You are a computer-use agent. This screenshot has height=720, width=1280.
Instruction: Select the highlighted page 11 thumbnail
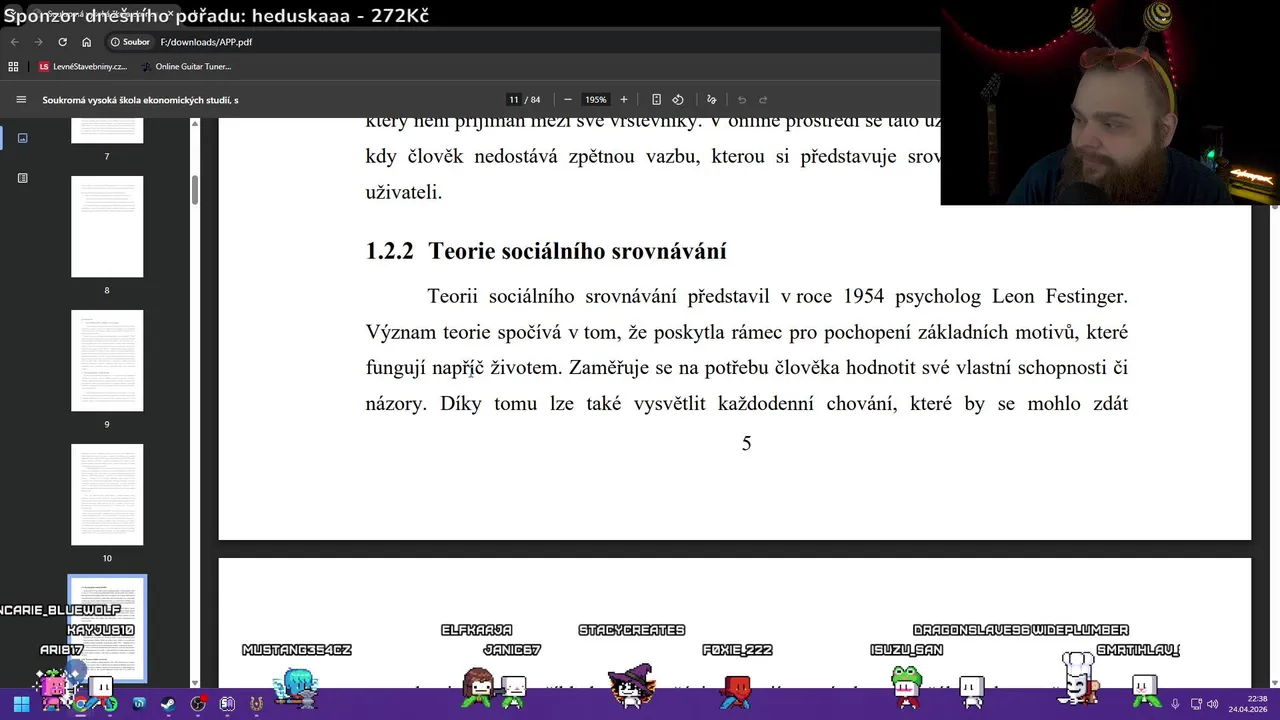107,628
